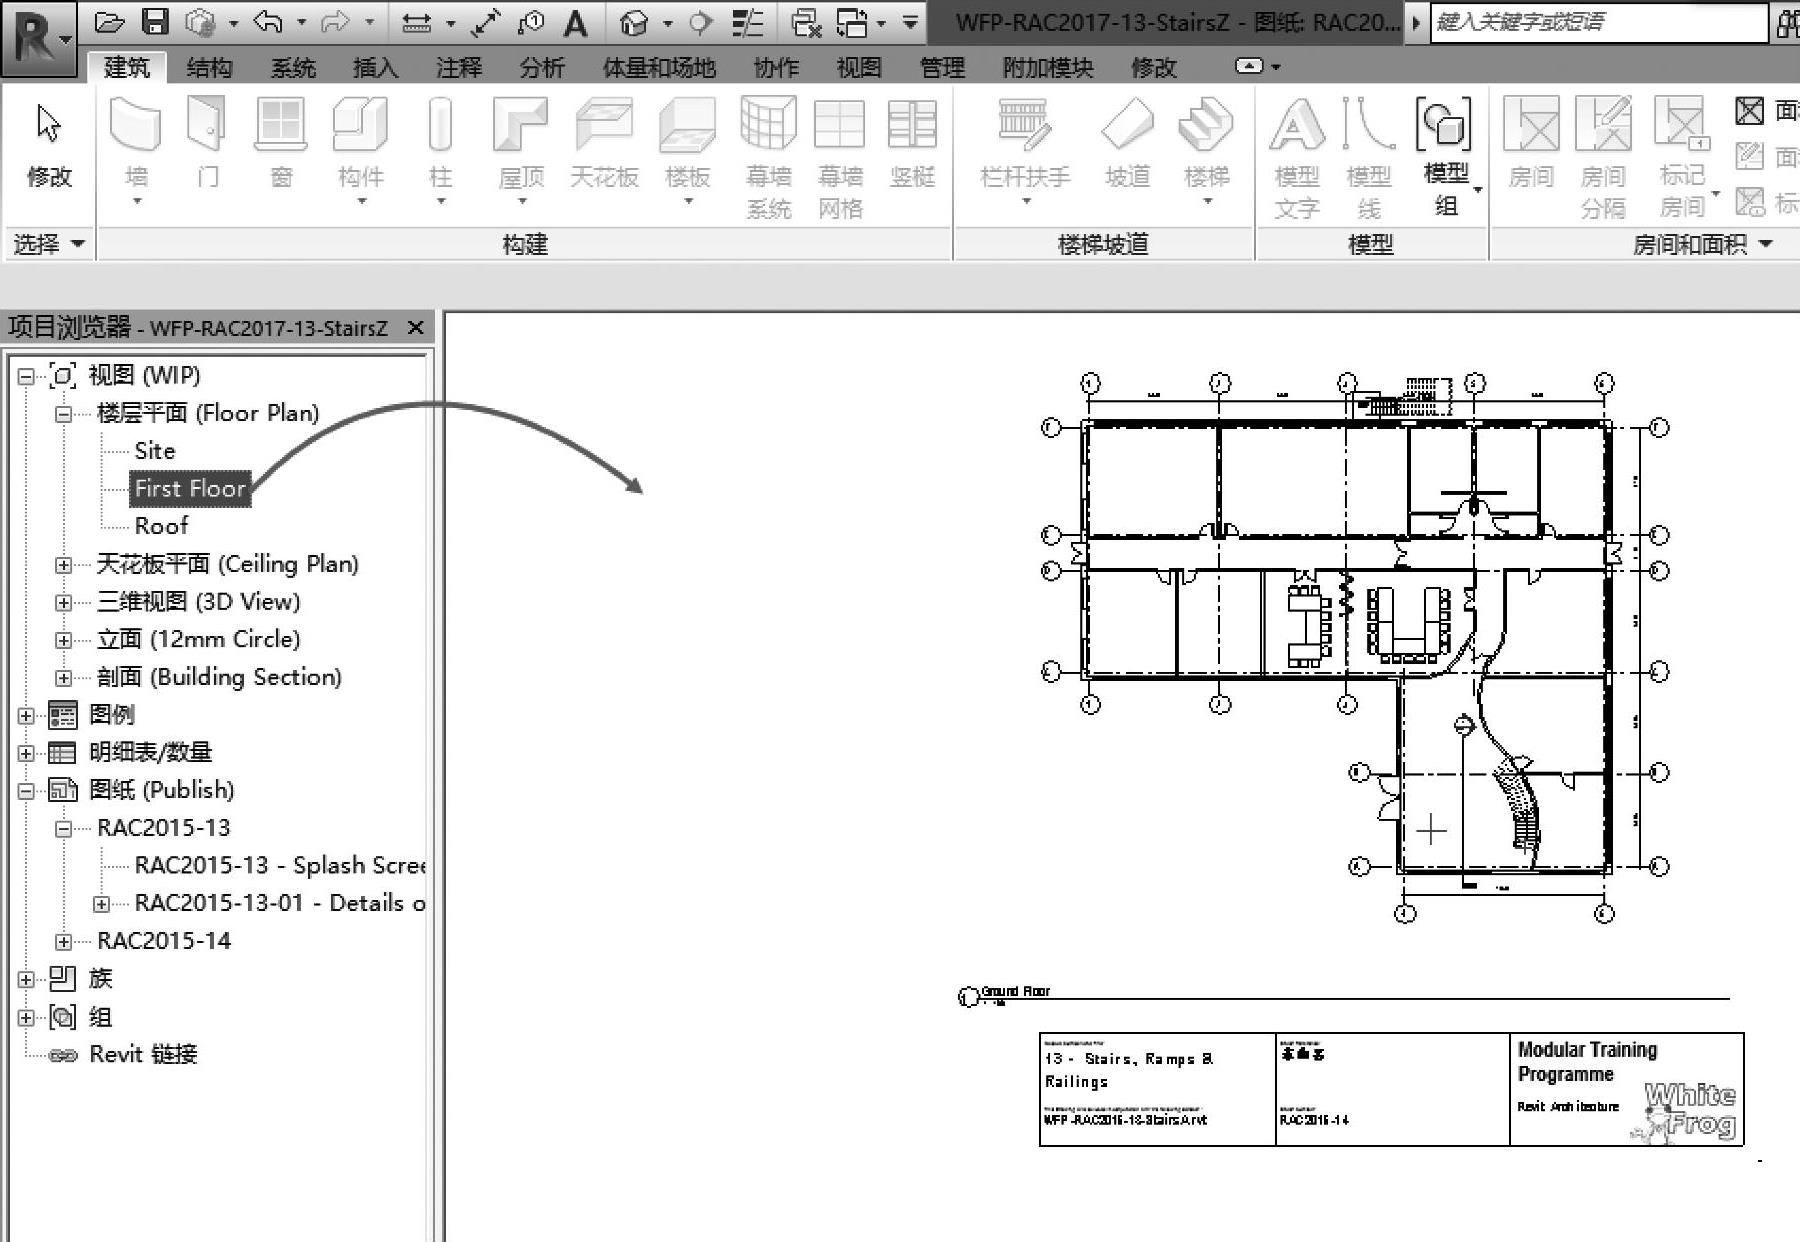1800x1242 pixels.
Task: Open the 建筑 ribbon tab
Action: 127,67
